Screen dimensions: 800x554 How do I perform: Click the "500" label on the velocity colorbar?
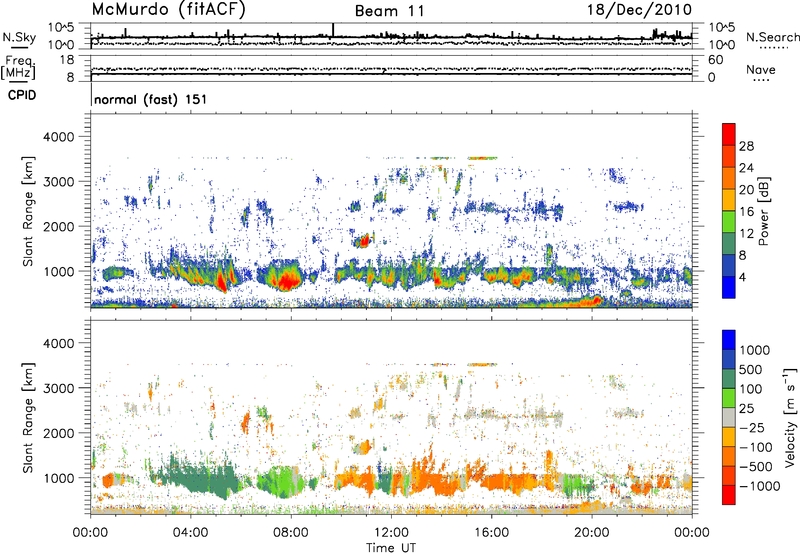(750, 369)
